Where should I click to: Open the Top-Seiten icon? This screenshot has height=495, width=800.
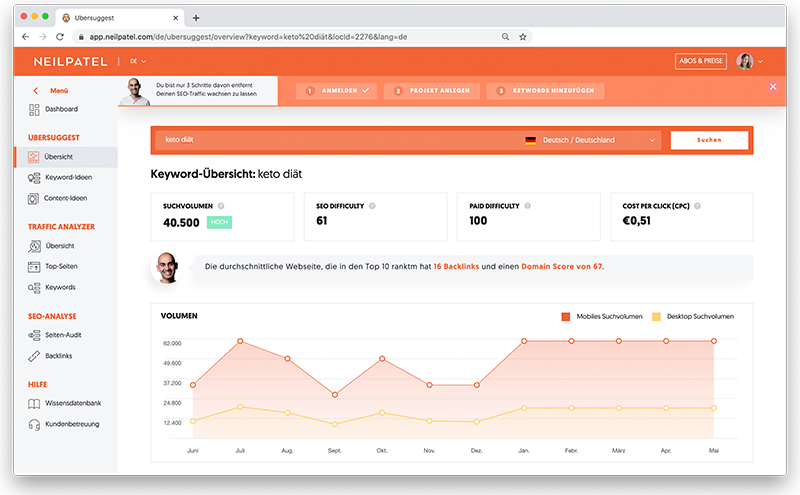pos(34,267)
